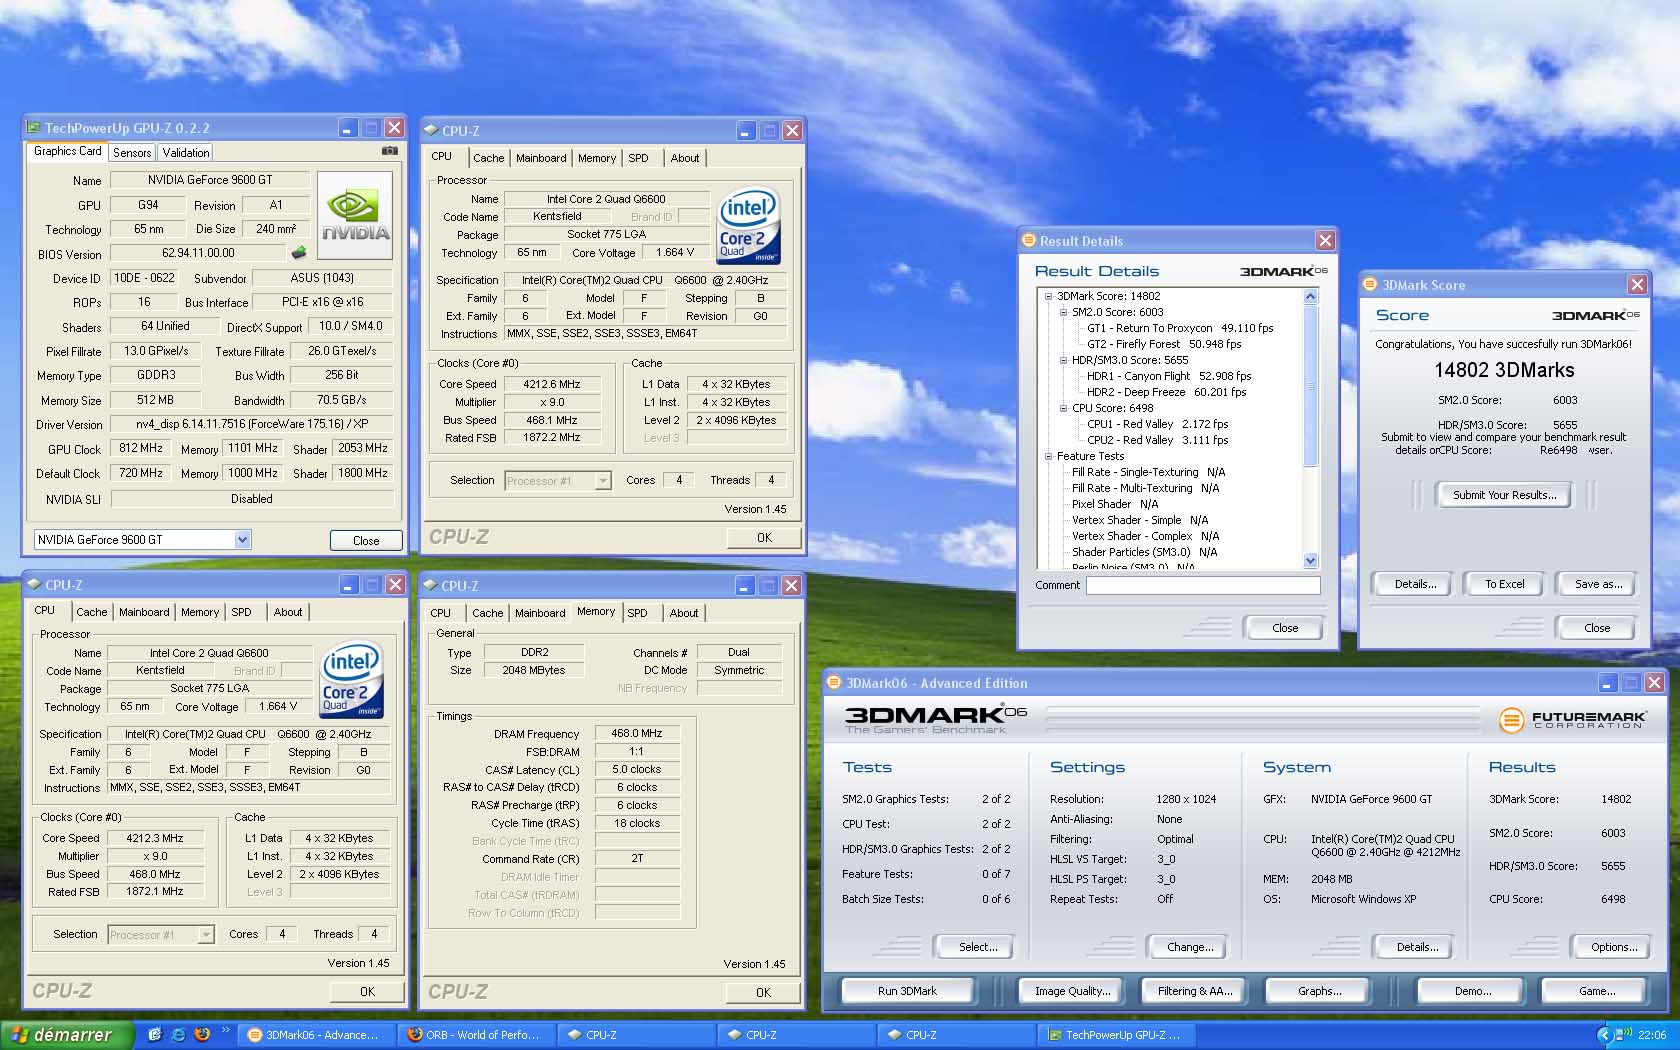1680x1050 pixels.
Task: Open Cache tab in top CPU-Z window
Action: [489, 158]
